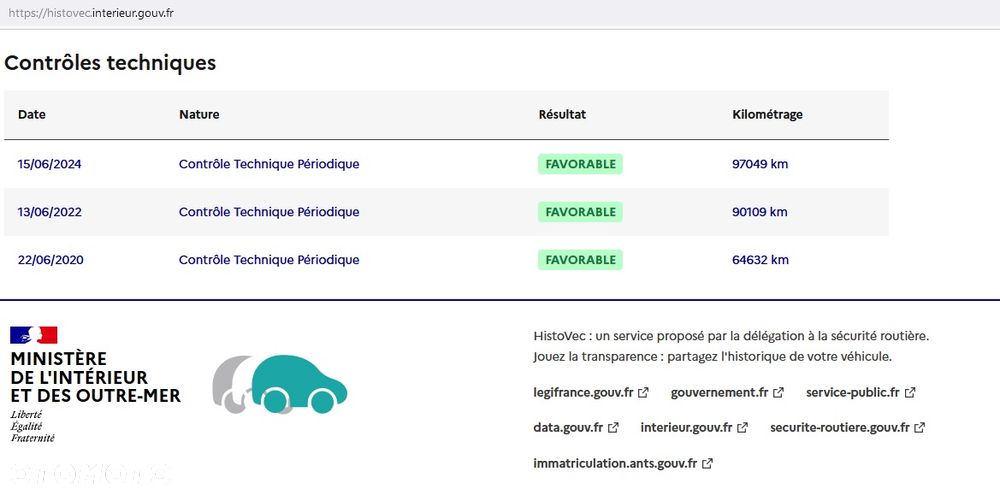The height and width of the screenshot is (494, 1000).
Task: Click external-link icon next to legifrance.gouv.fr
Action: point(643,393)
